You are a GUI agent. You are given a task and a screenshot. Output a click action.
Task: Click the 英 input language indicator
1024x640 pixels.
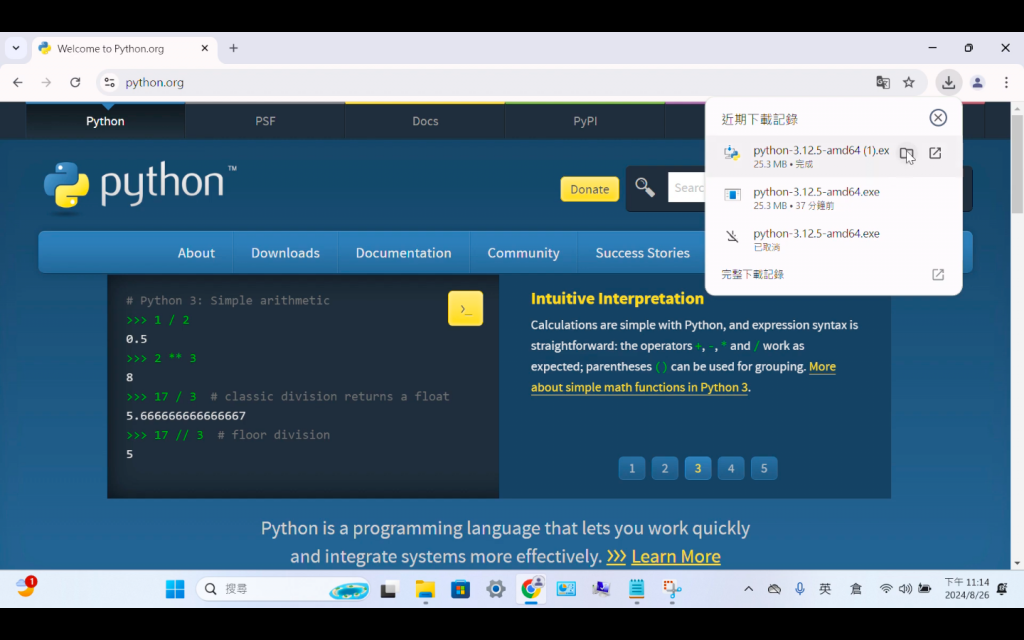[x=825, y=589]
